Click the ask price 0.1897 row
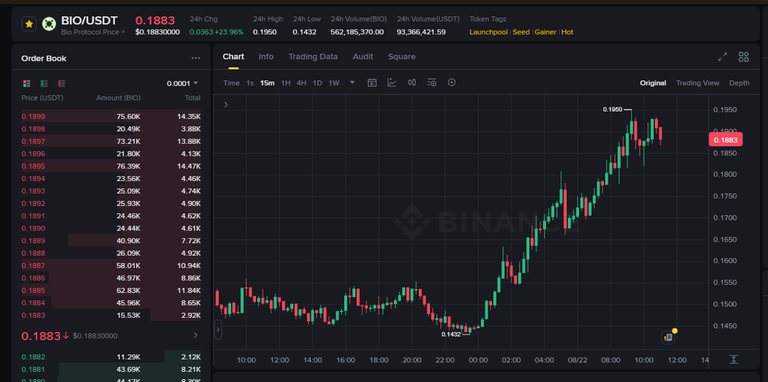The image size is (768, 382). click(111, 141)
